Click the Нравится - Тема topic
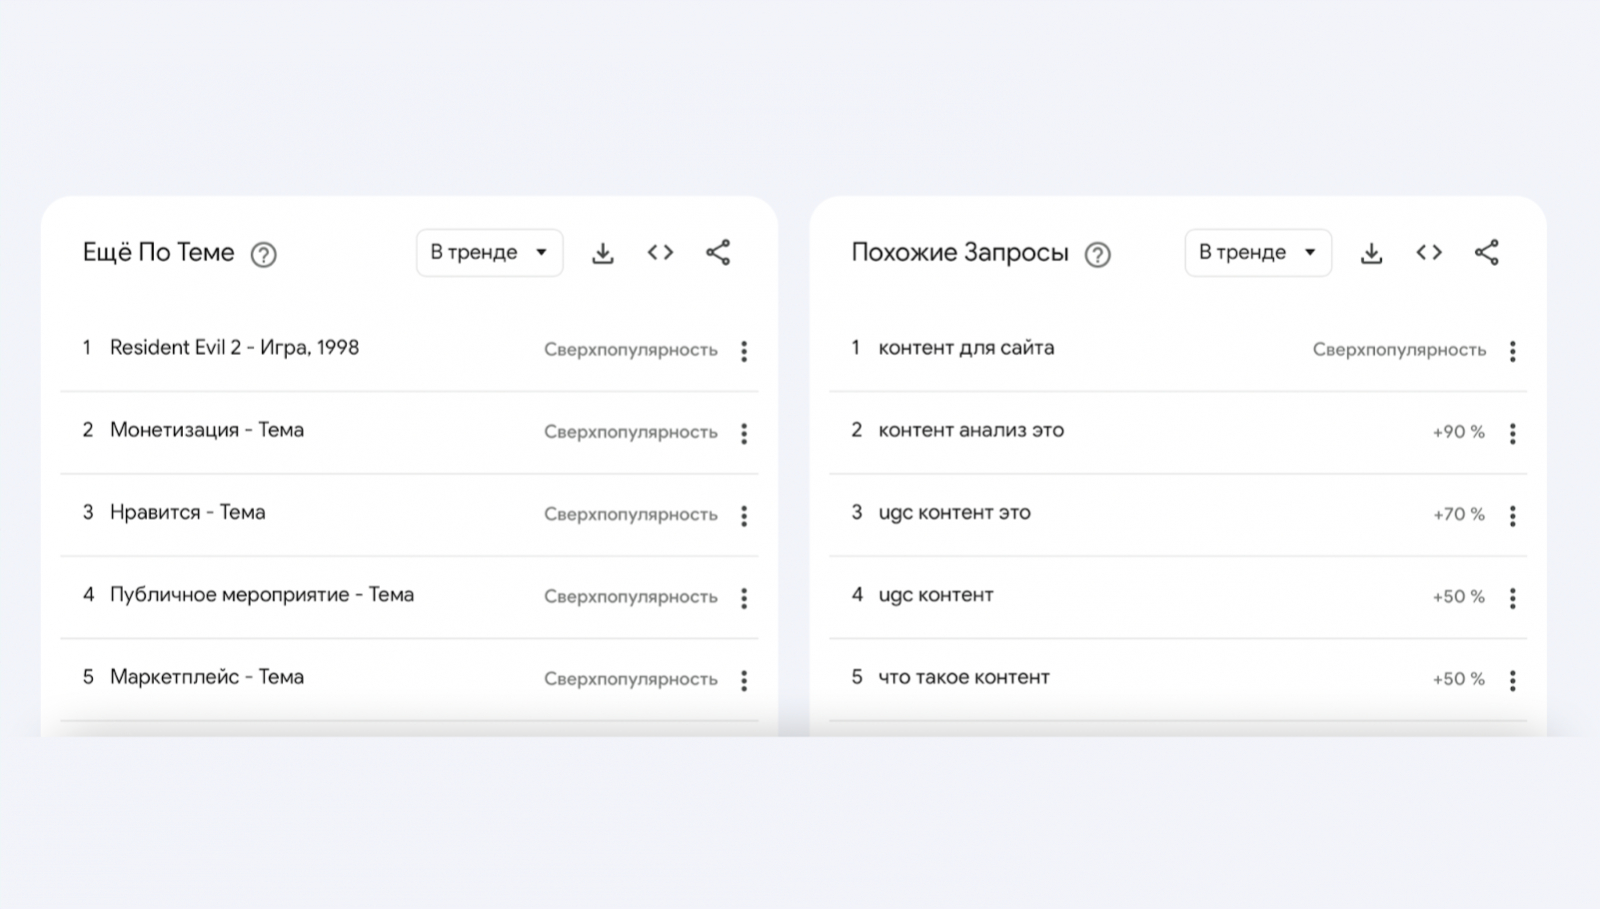Viewport: 1600px width, 909px height. (x=187, y=513)
